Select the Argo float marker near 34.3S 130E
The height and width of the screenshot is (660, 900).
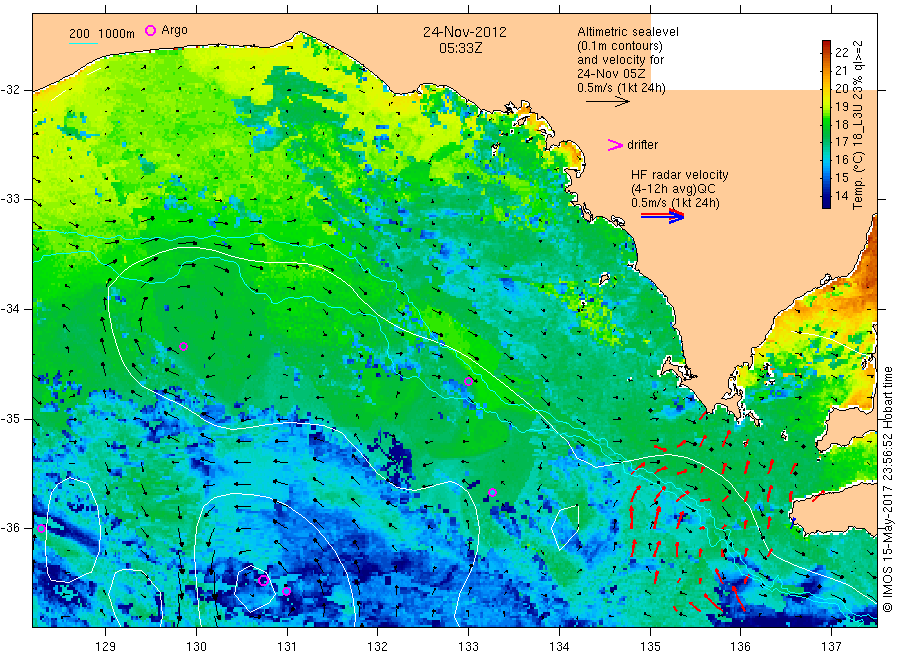[184, 346]
